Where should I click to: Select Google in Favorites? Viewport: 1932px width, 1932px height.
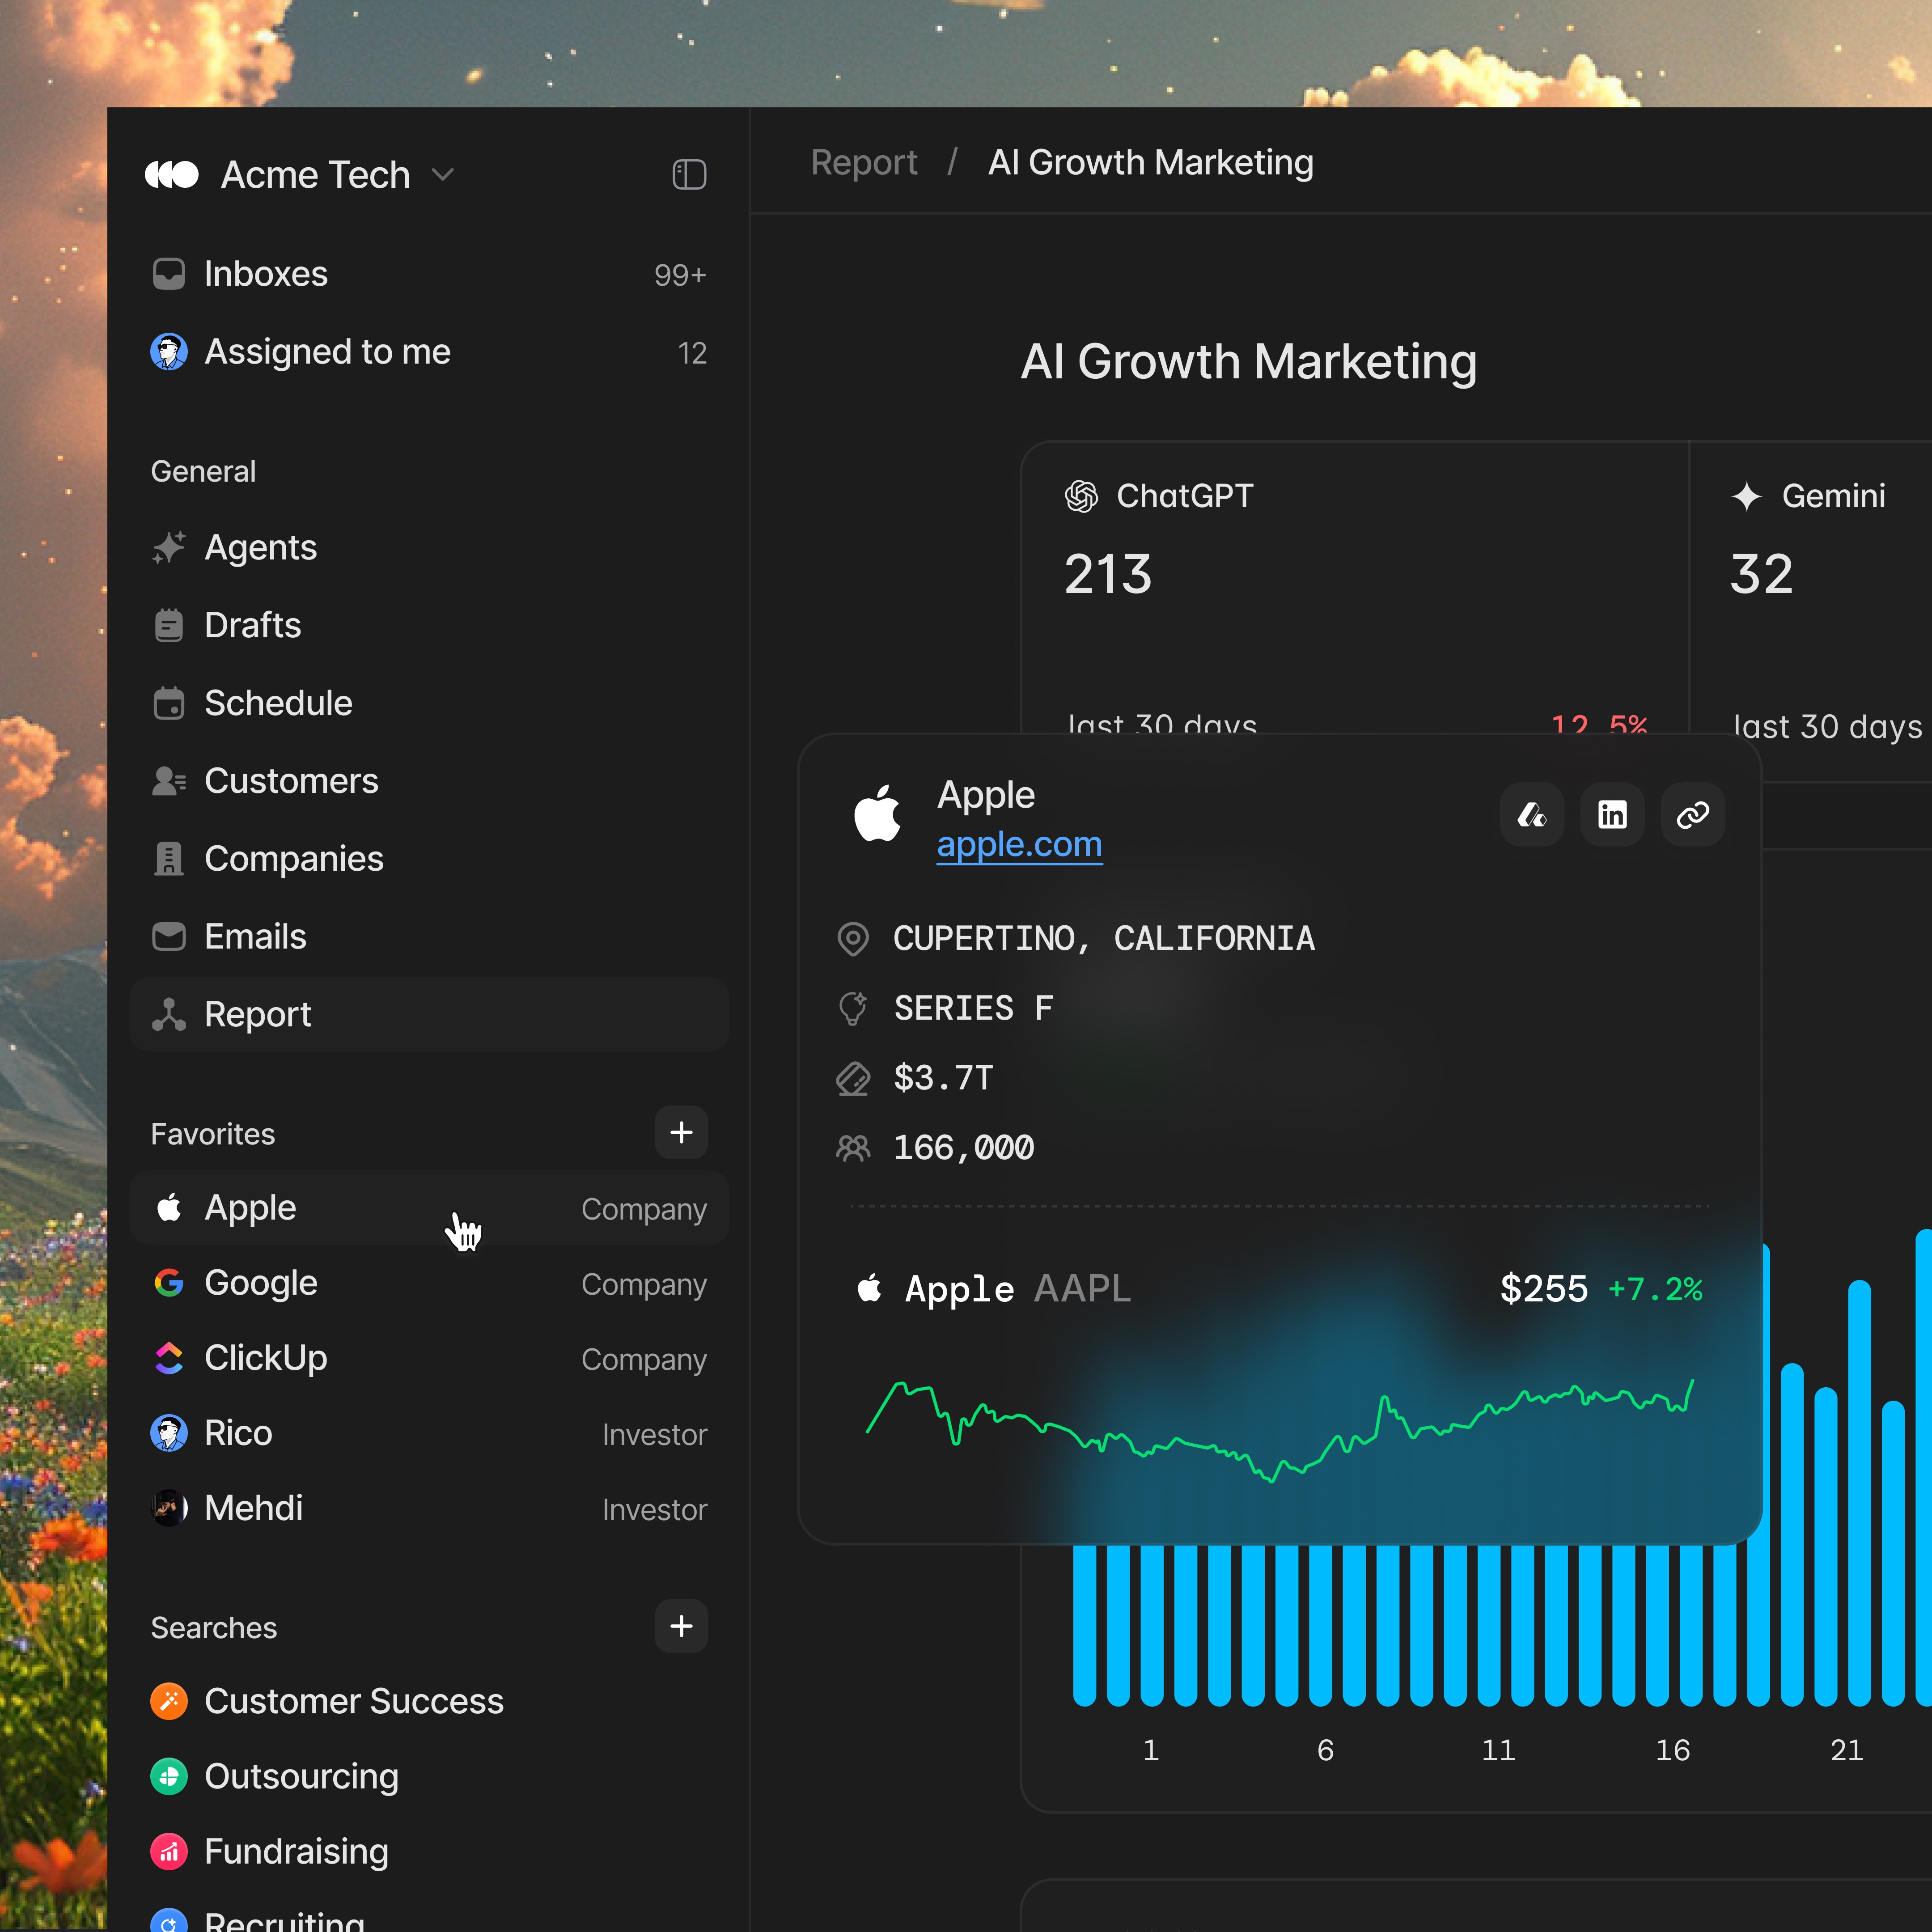click(261, 1283)
